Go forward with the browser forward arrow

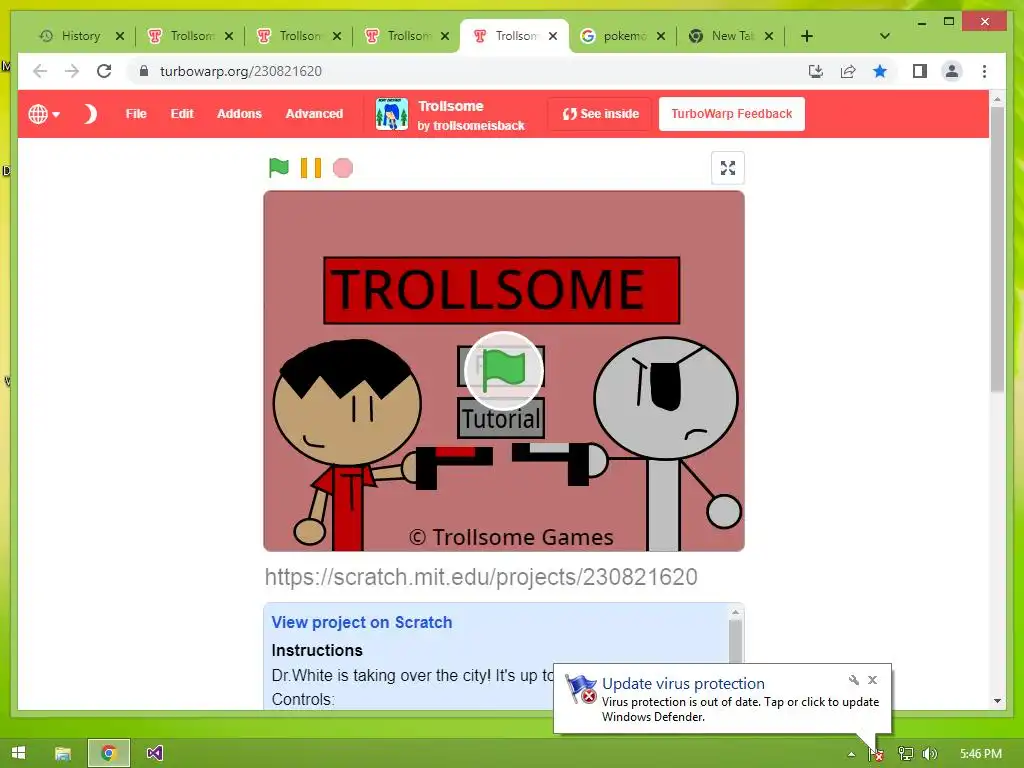tap(72, 71)
